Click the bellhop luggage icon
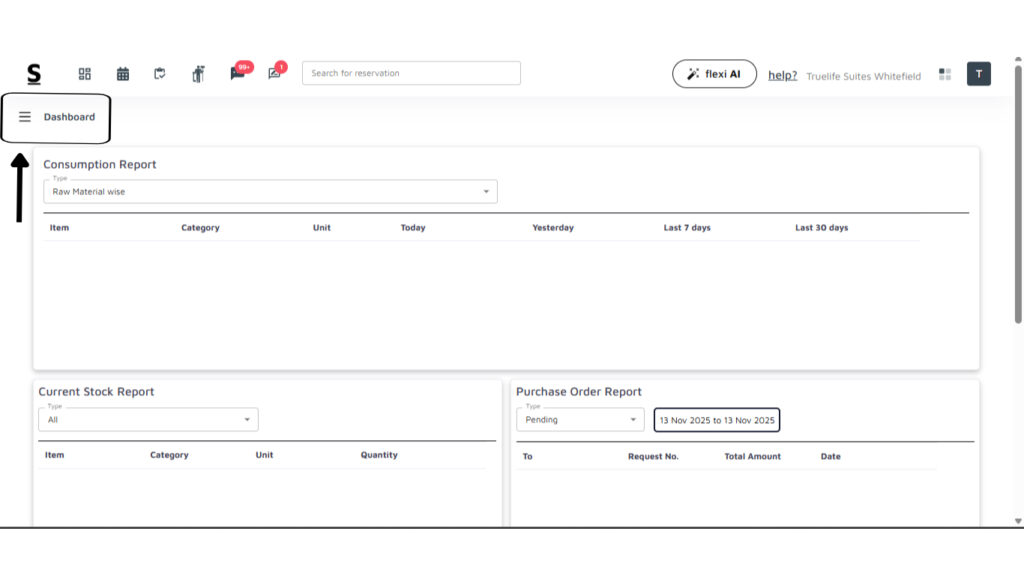 click(198, 74)
